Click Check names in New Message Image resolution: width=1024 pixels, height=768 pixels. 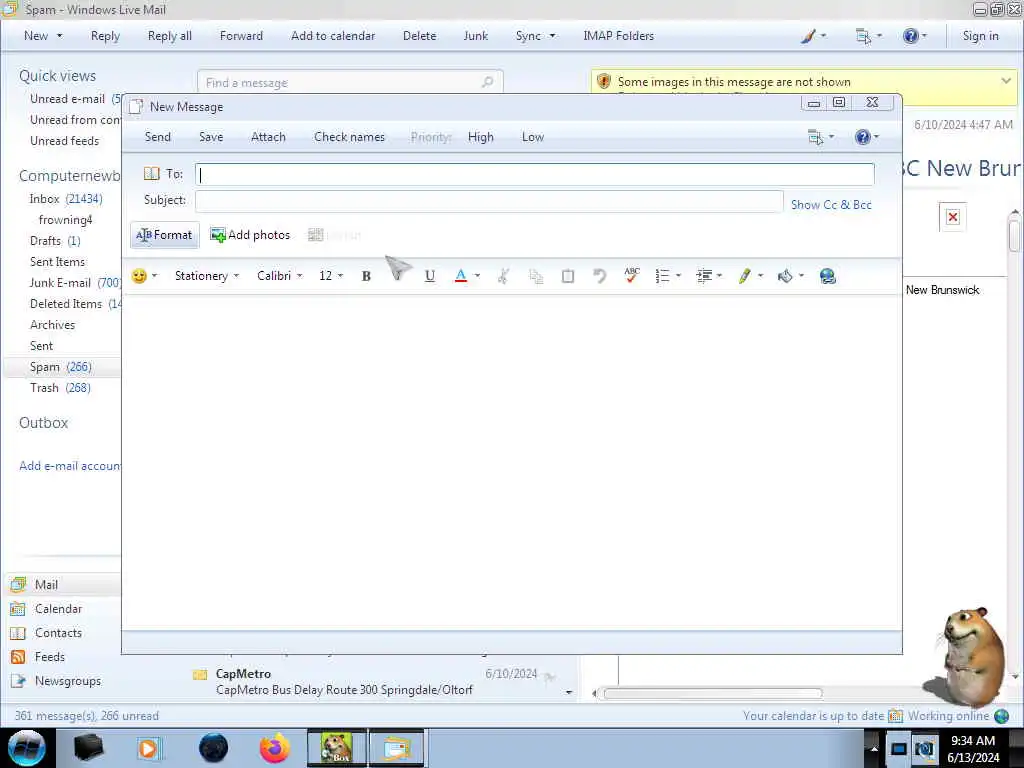349,137
